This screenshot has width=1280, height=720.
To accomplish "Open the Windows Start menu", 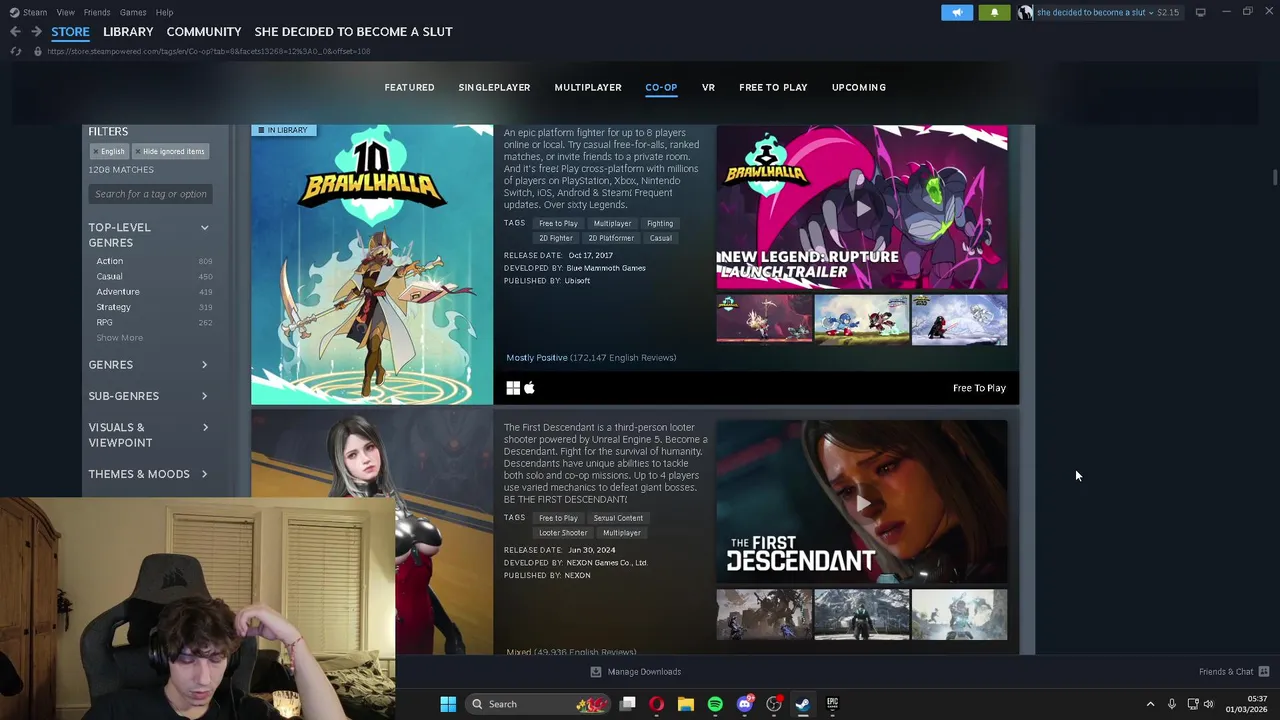I will [448, 704].
